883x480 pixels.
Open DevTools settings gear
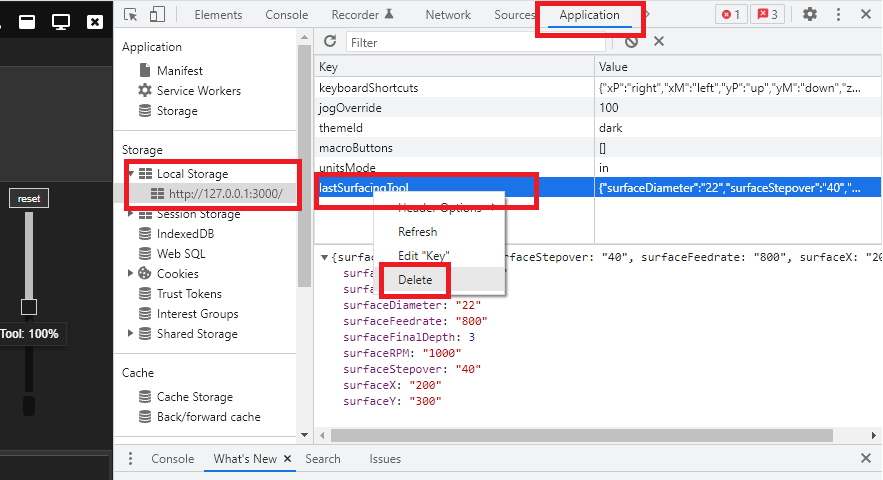point(810,15)
